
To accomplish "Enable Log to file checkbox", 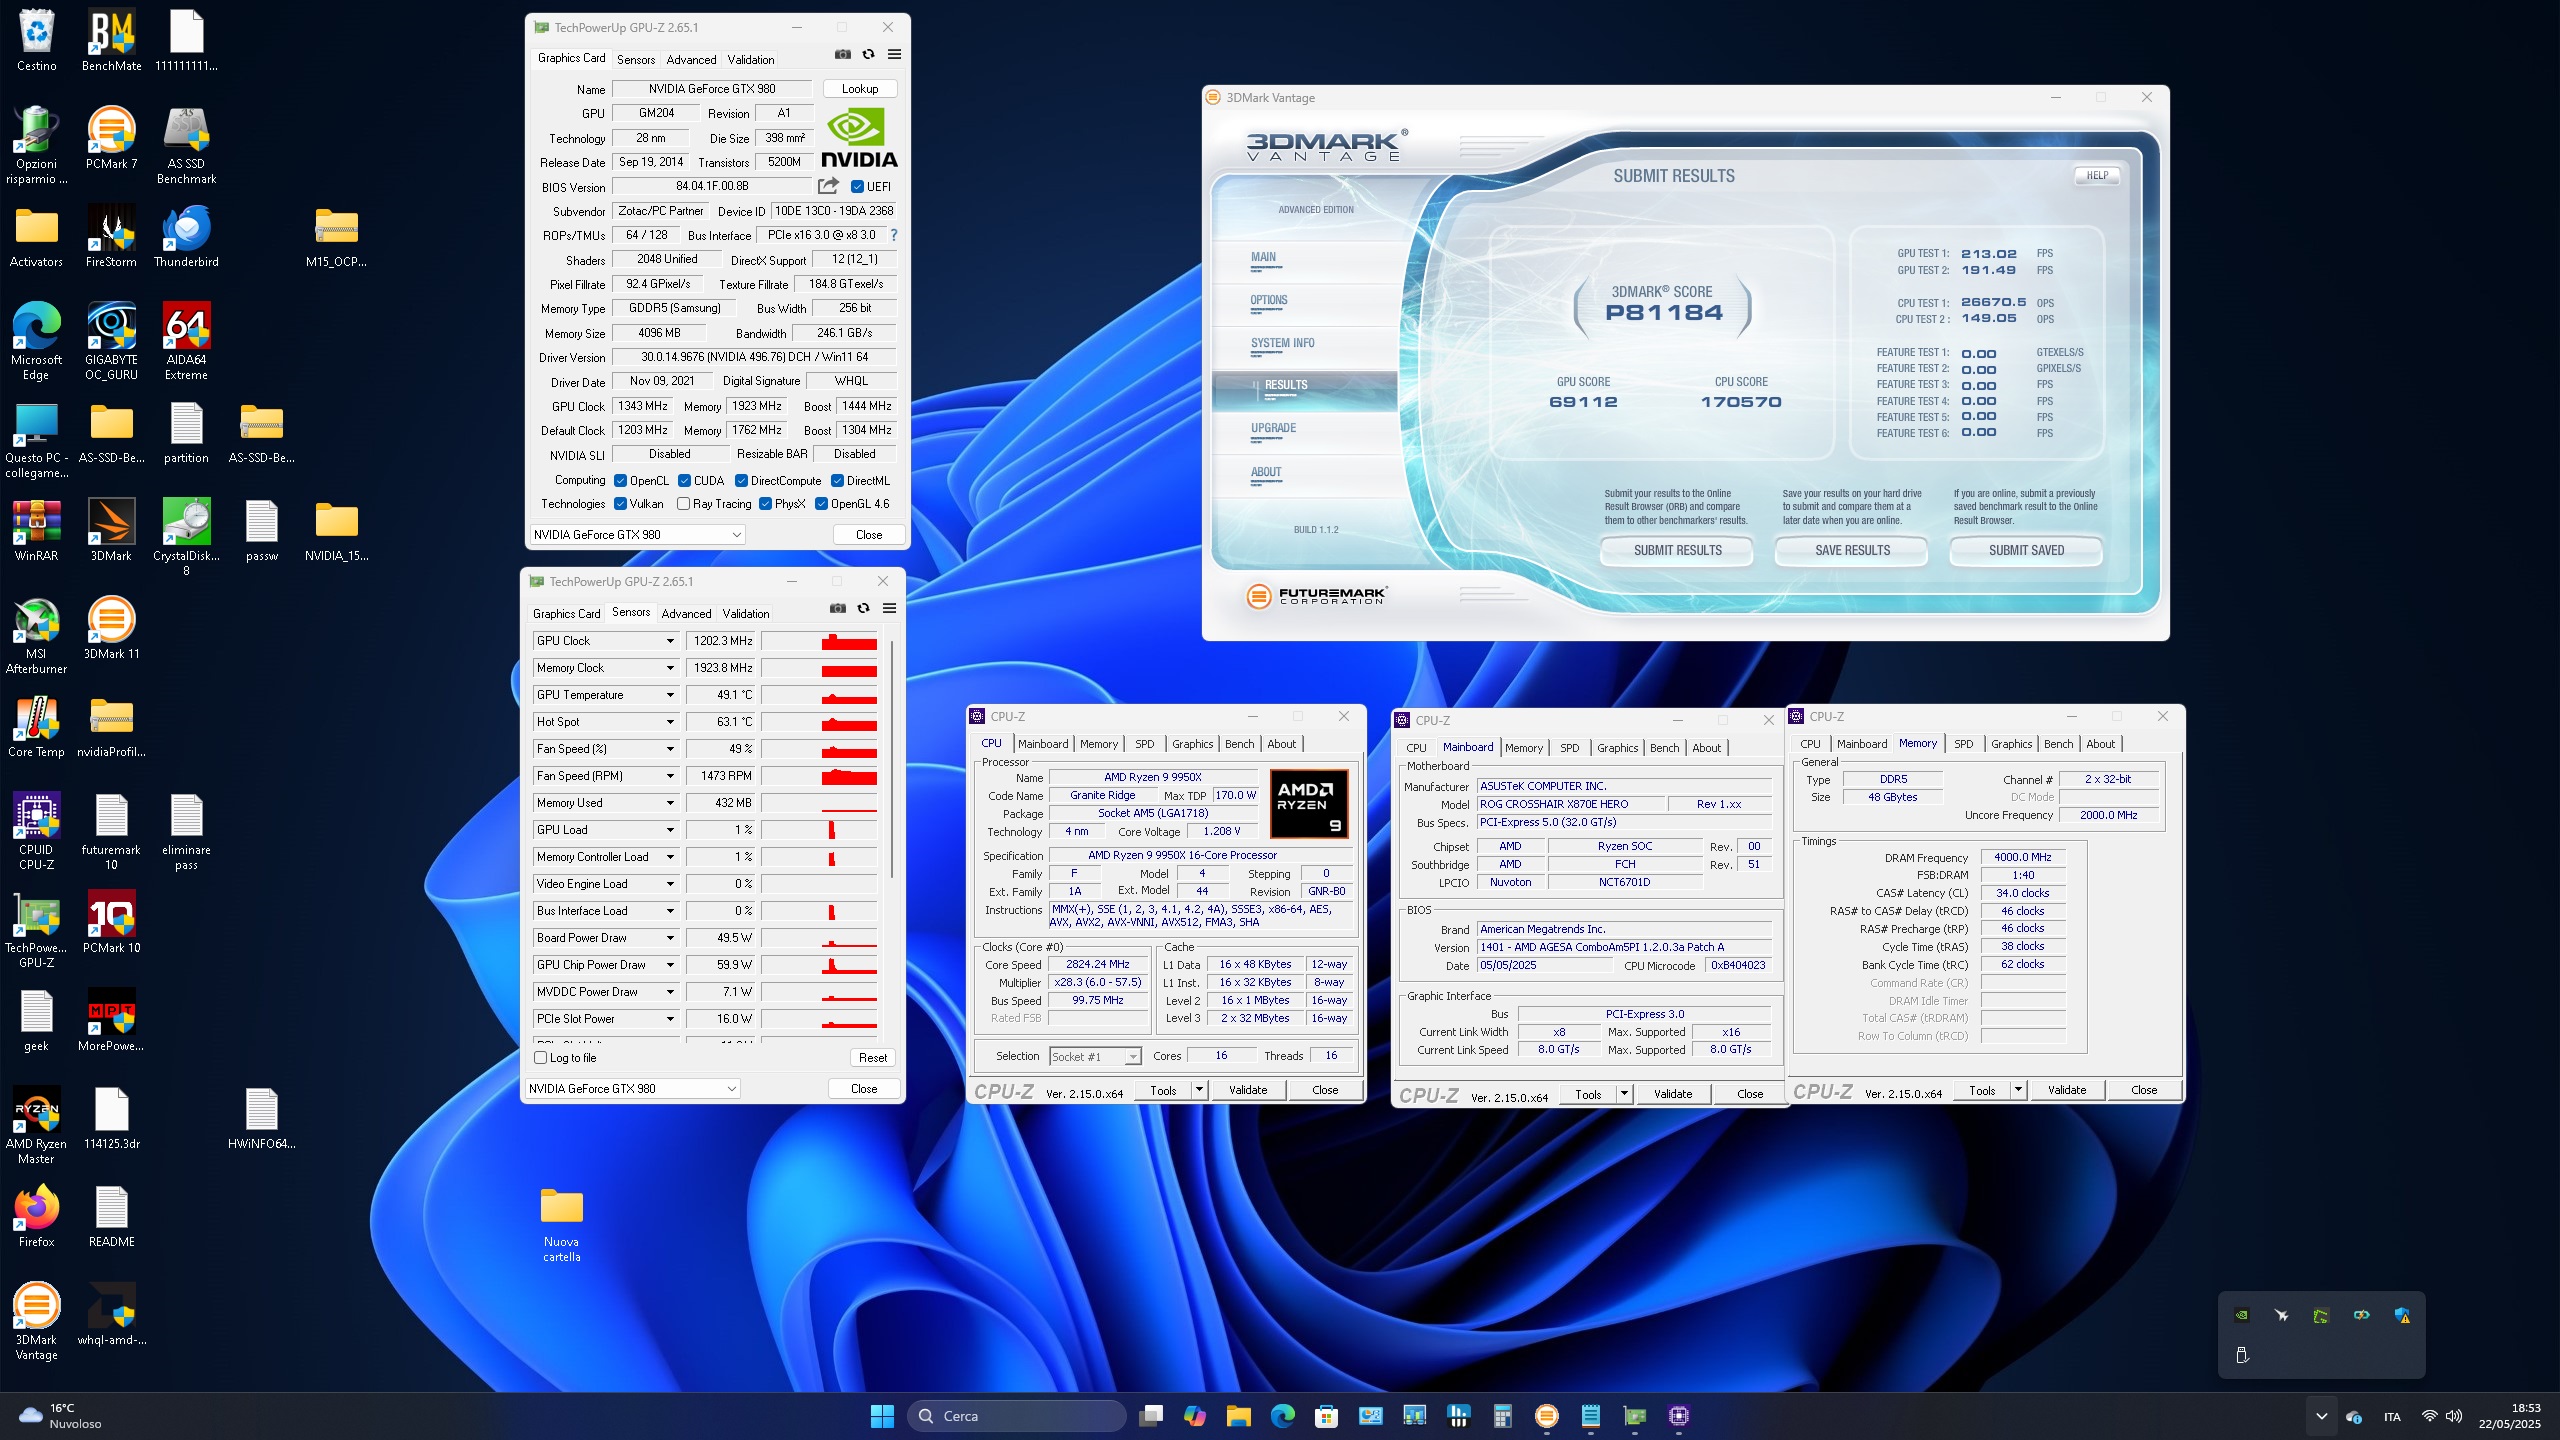I will point(541,1058).
